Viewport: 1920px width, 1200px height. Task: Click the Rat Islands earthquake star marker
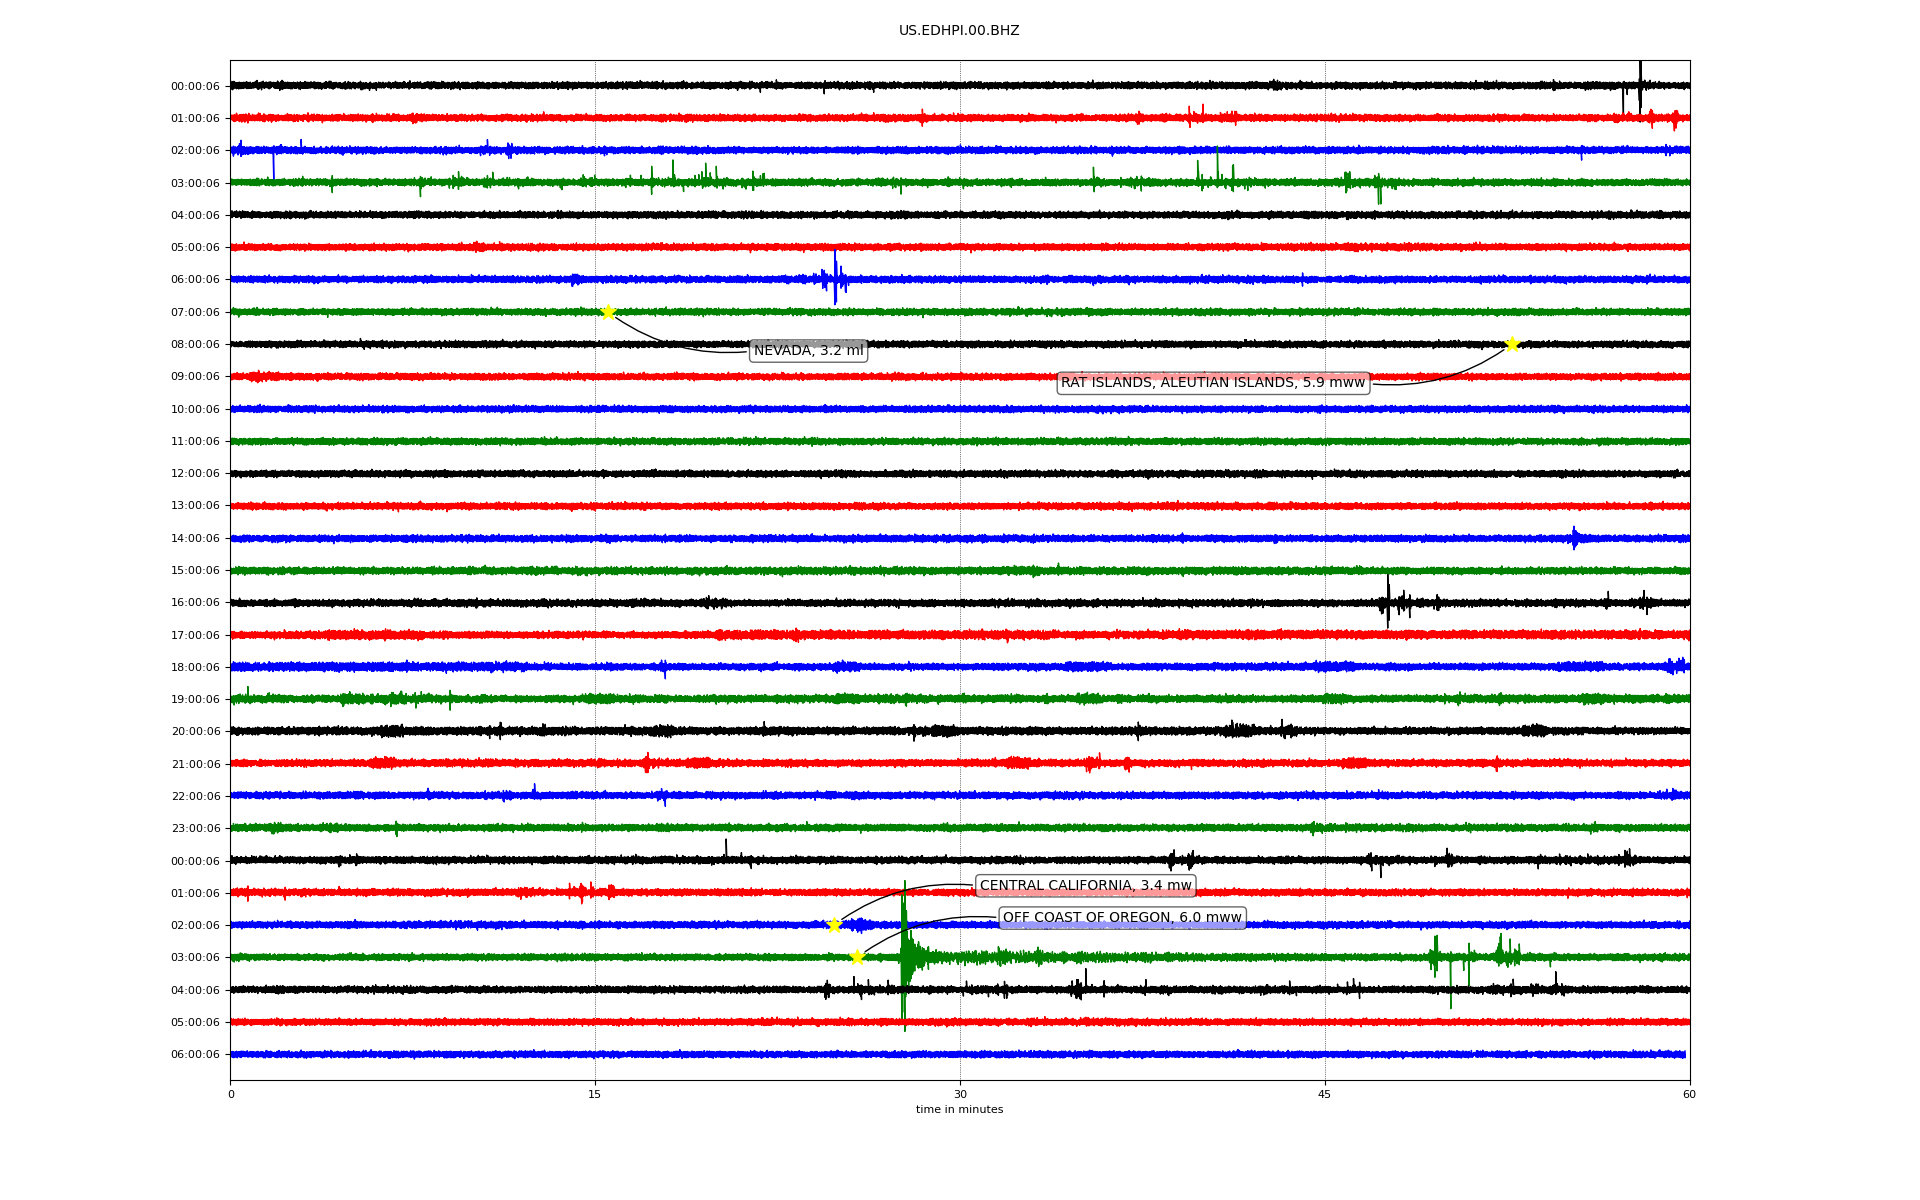click(1512, 344)
